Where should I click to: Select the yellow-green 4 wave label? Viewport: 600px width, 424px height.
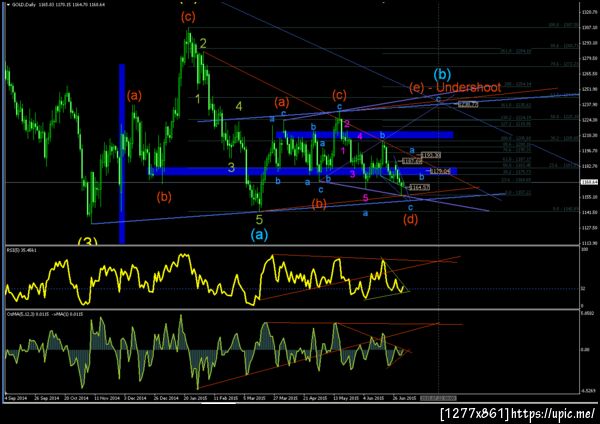click(239, 106)
